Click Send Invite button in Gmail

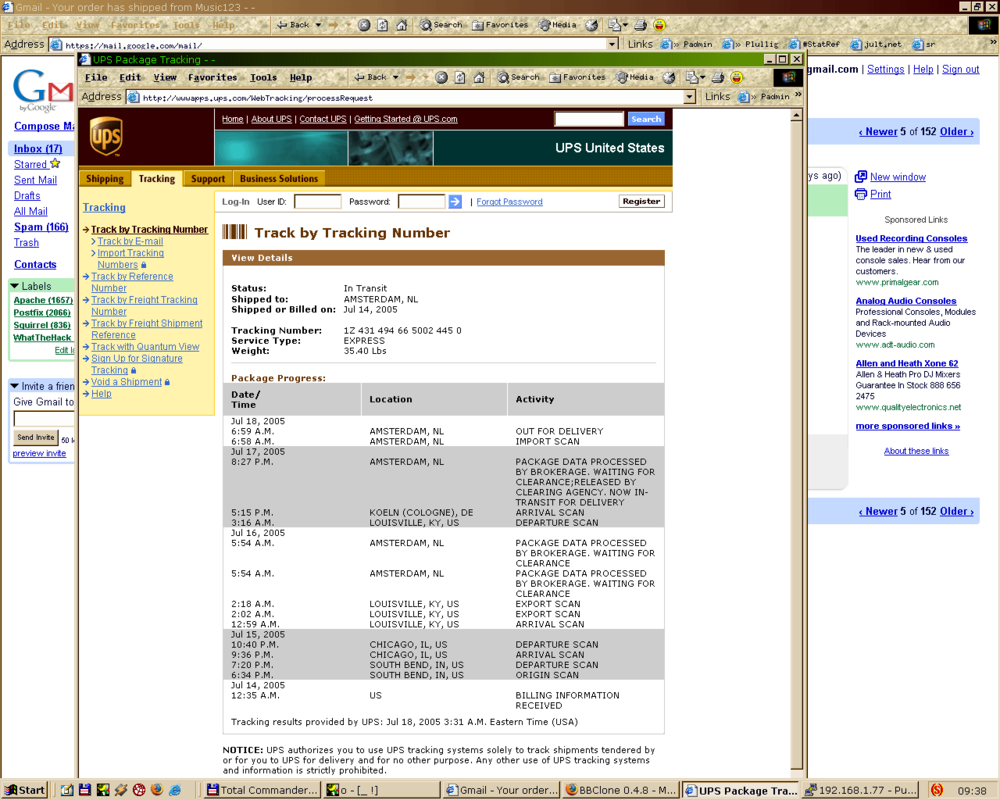36,437
